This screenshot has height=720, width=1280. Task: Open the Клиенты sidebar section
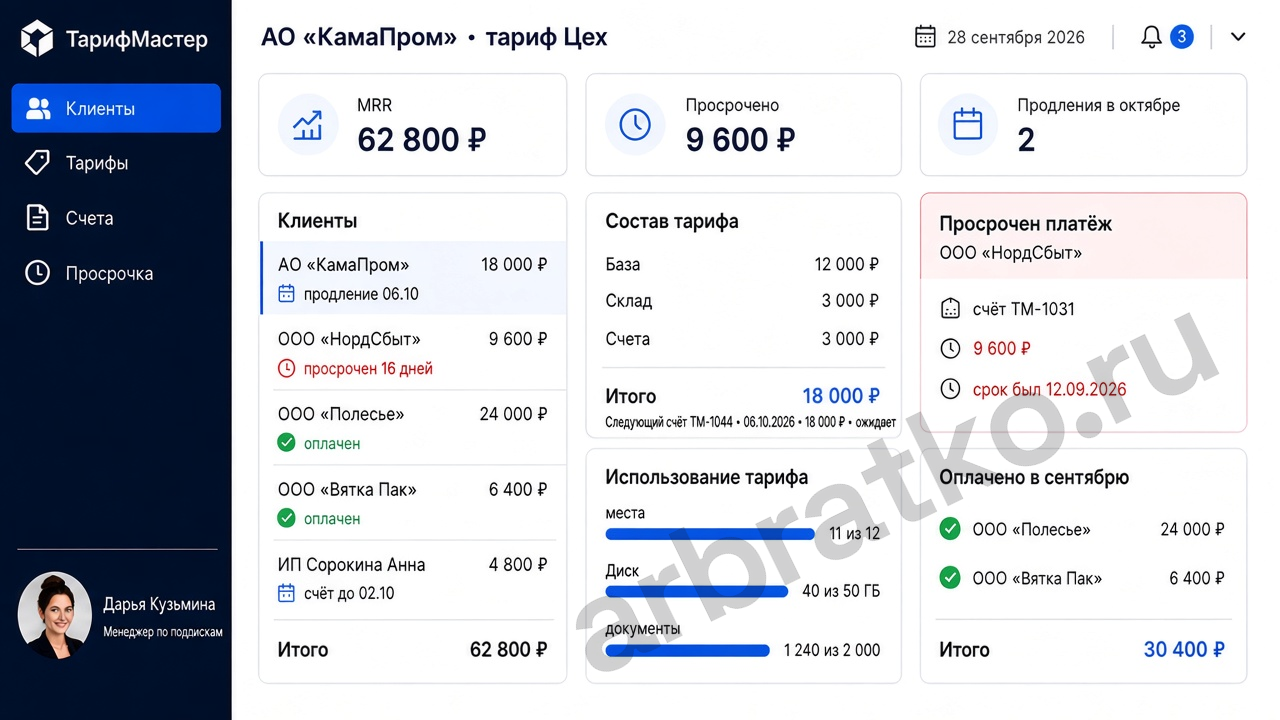coord(116,108)
